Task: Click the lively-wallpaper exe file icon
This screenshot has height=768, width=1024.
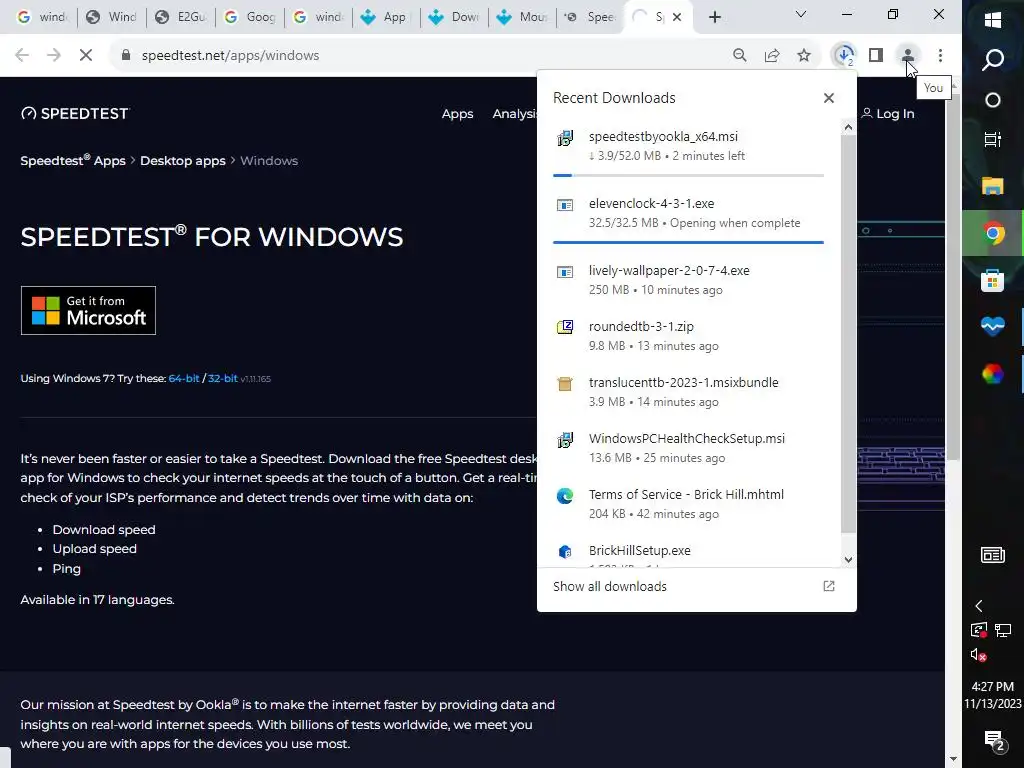Action: (565, 272)
